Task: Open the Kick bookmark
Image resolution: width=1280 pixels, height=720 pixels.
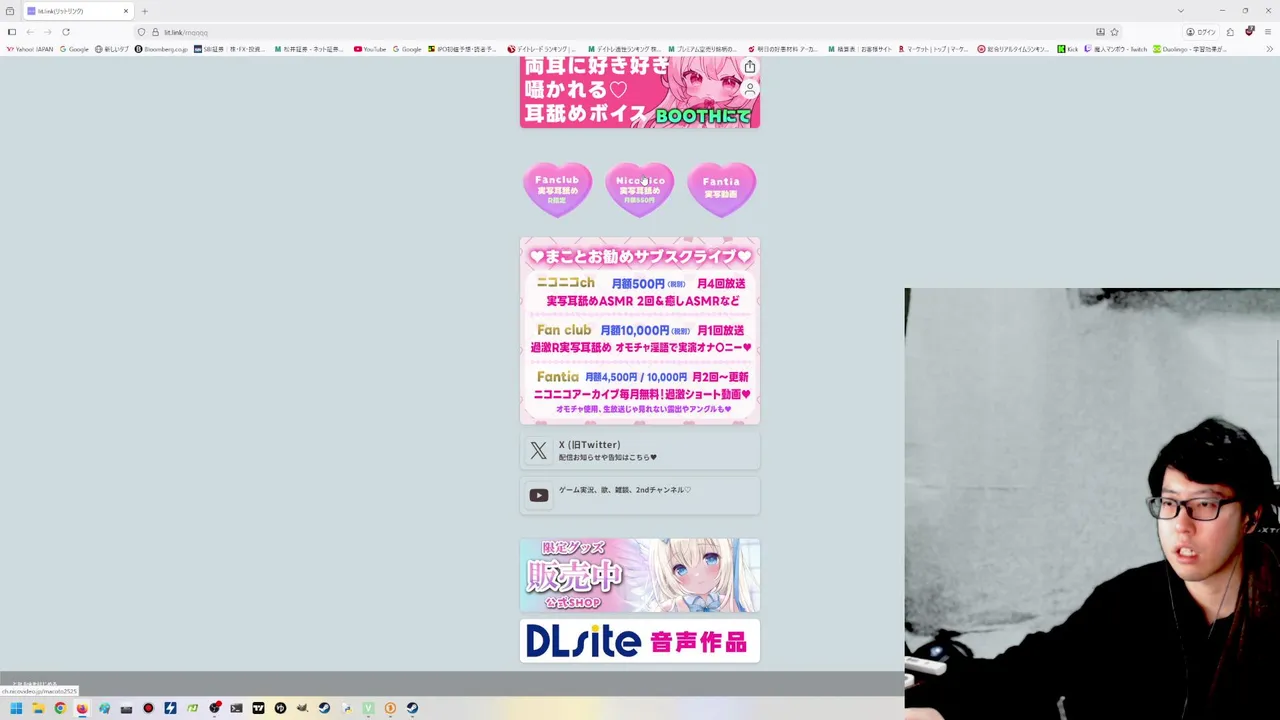Action: point(1068,49)
